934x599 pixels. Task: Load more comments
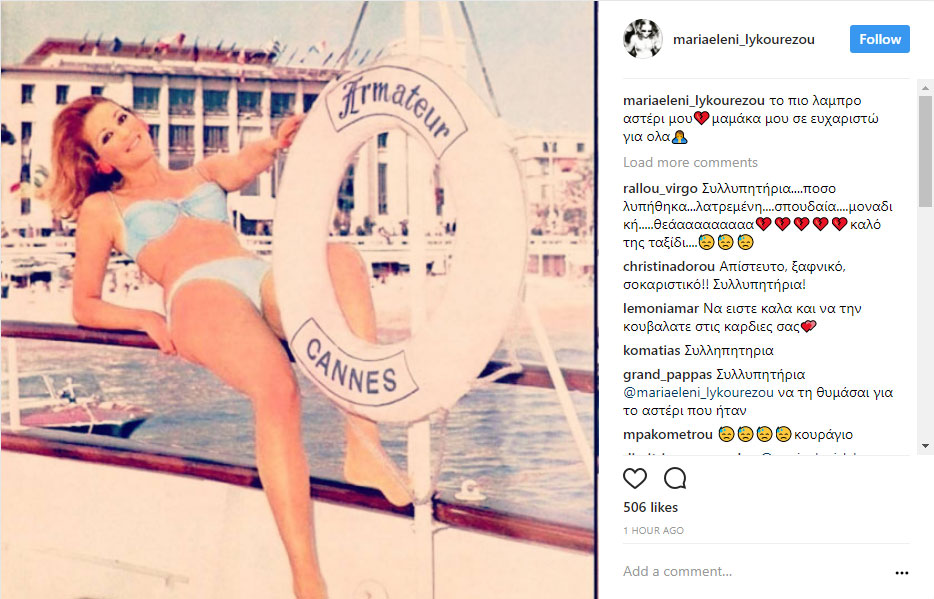(690, 163)
